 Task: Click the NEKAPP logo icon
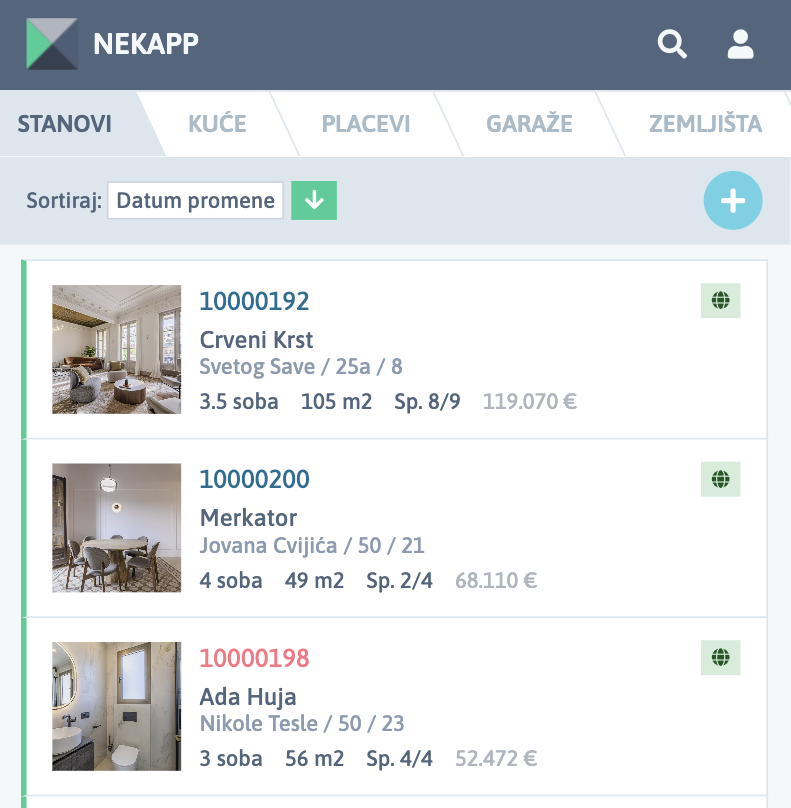[52, 44]
